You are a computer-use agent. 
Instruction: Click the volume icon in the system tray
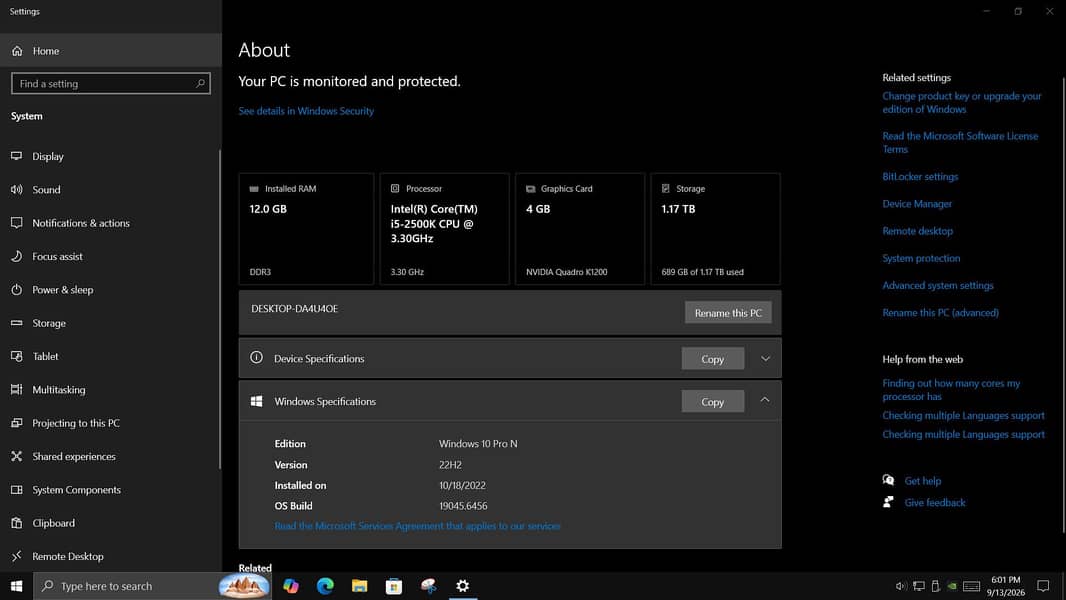[901, 586]
